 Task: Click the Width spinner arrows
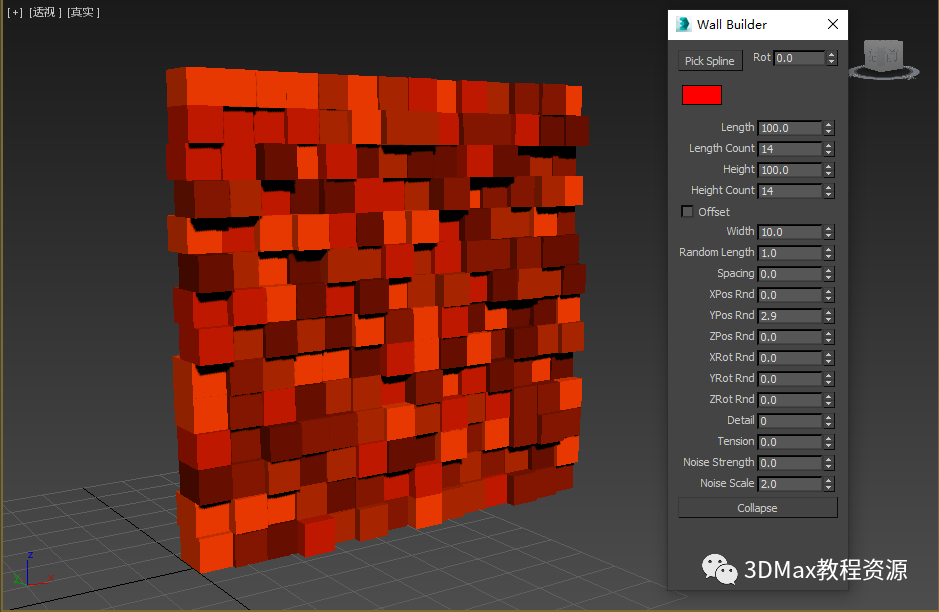[829, 232]
